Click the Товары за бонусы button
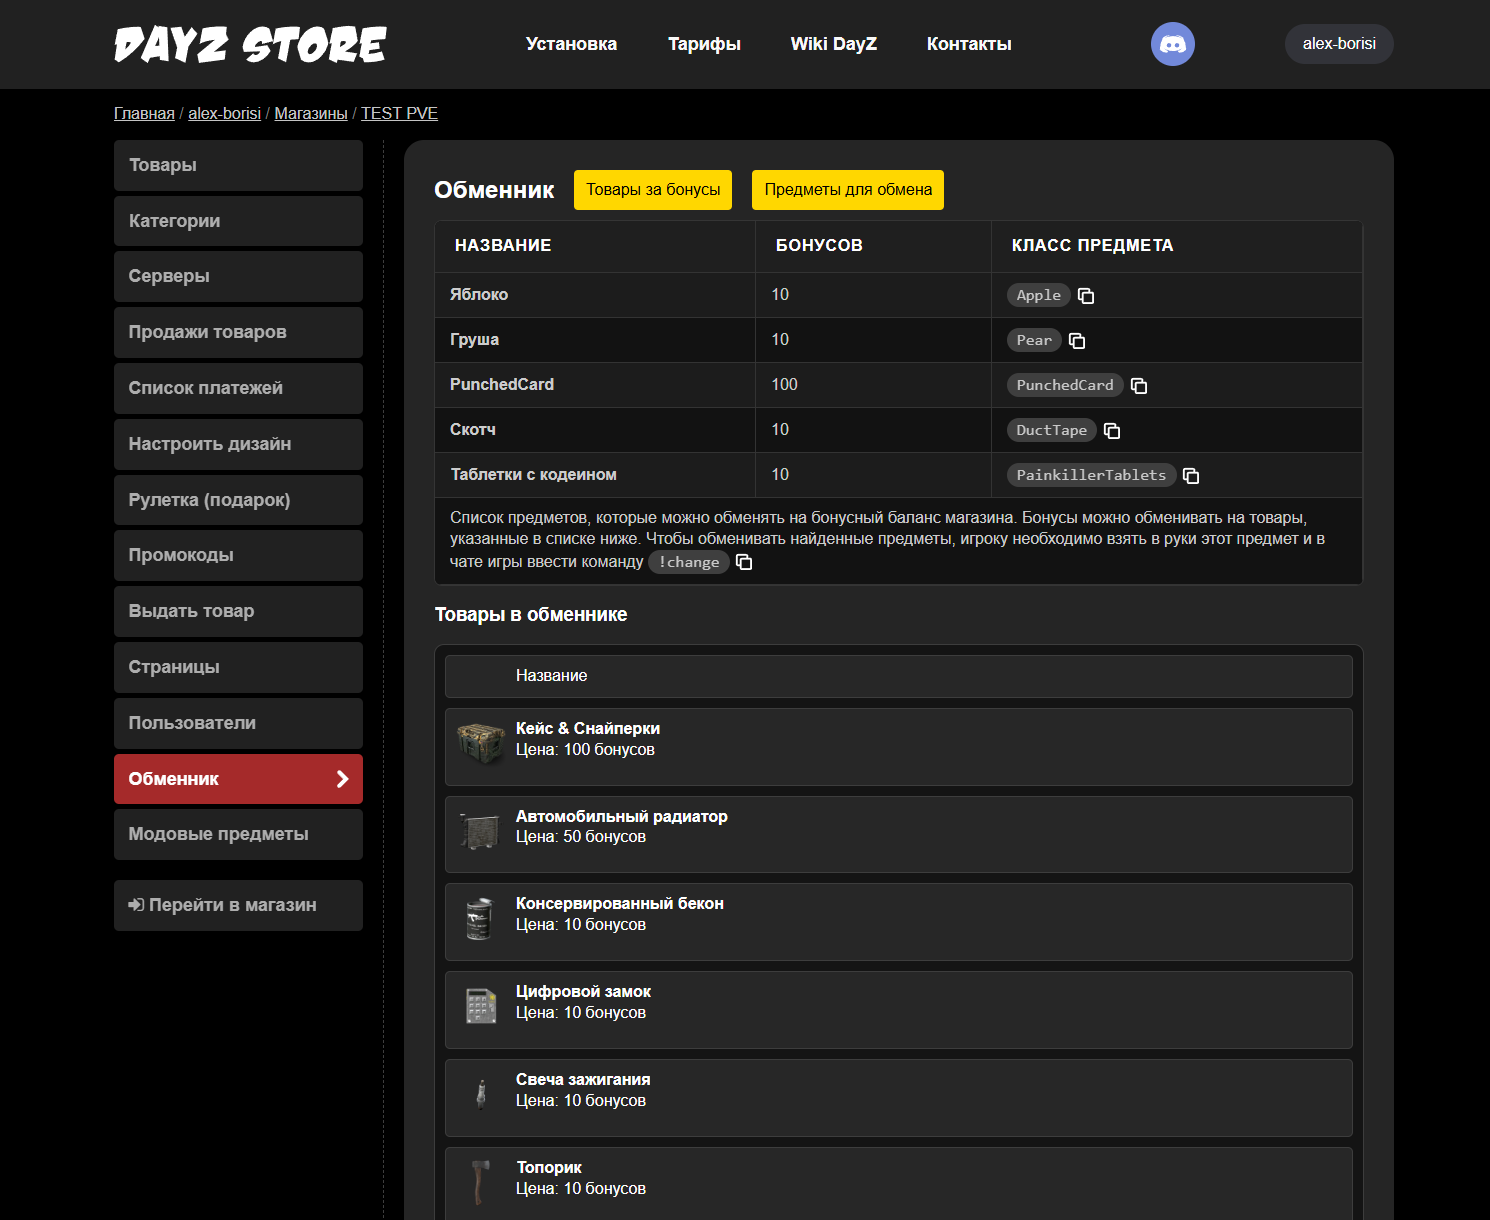 [x=653, y=190]
